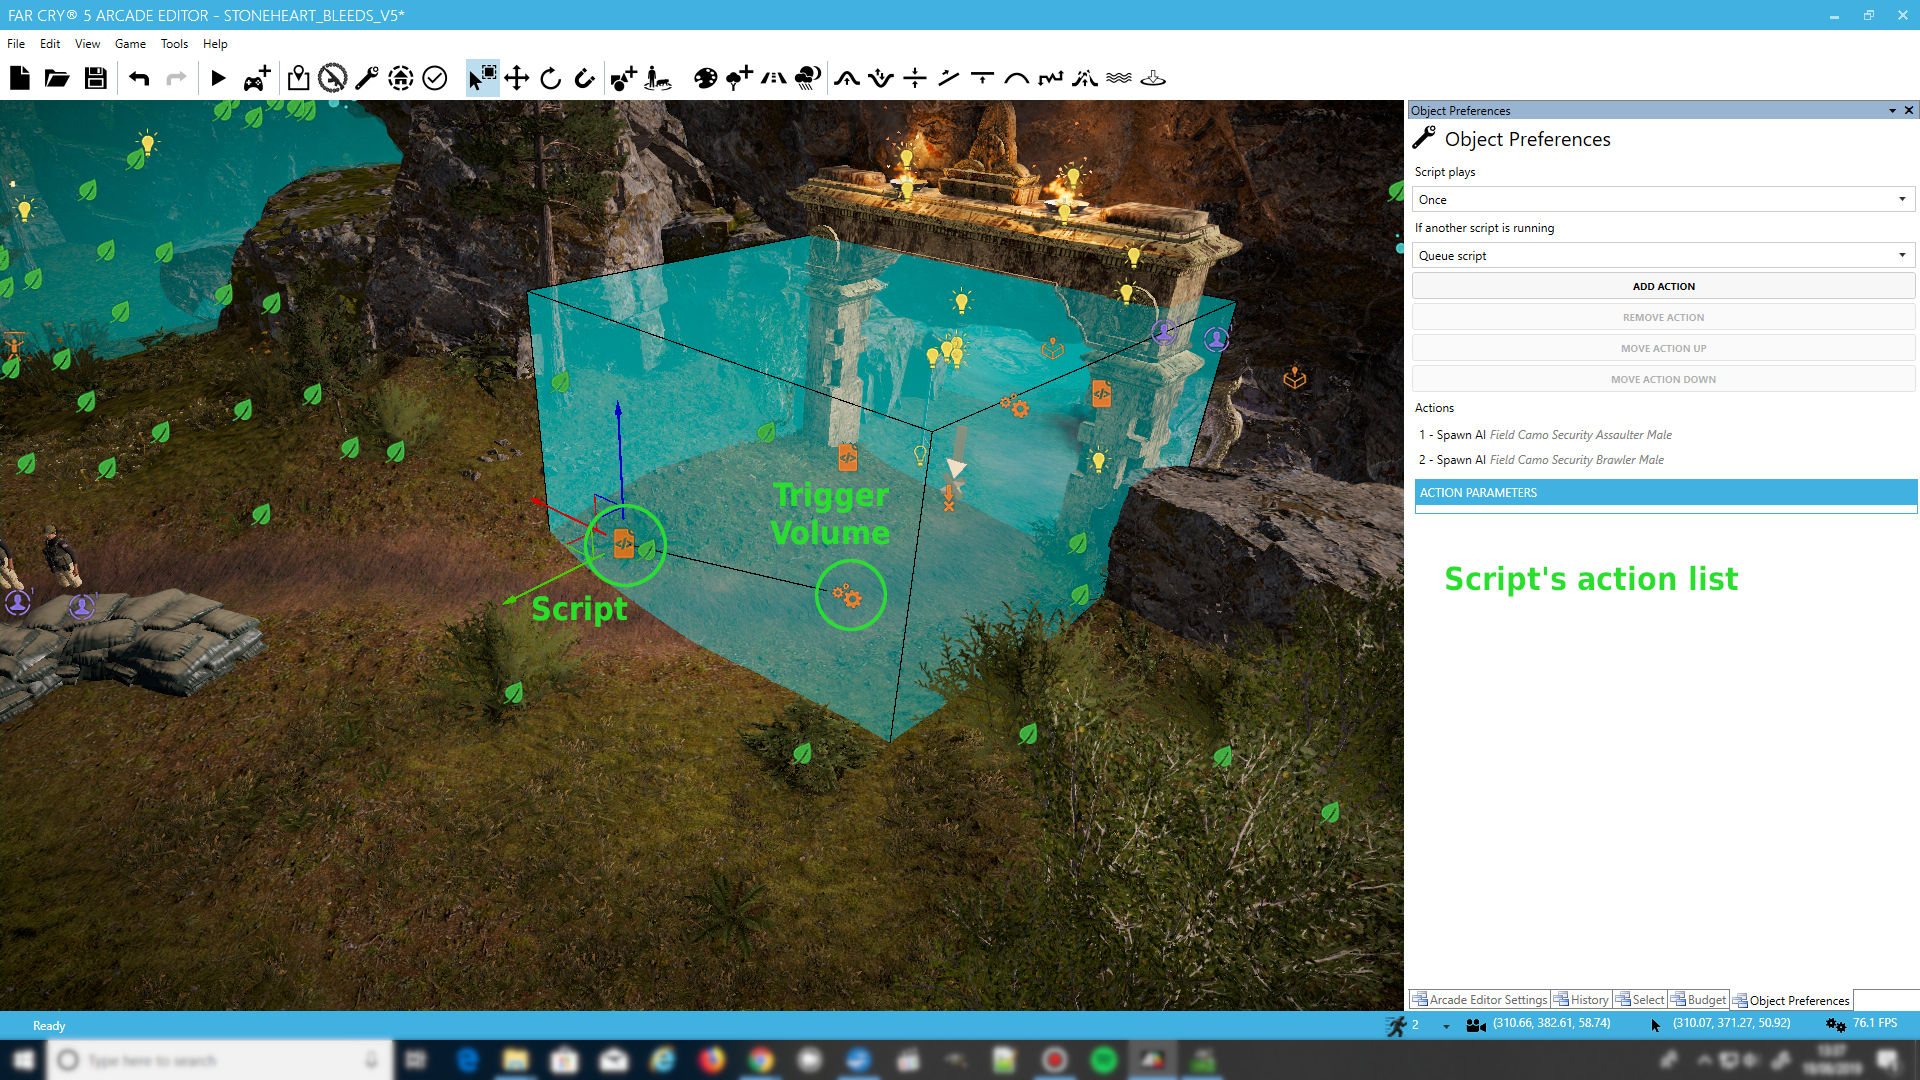Select the terrain raise bump tool
Screen dimensions: 1920x1080
click(847, 78)
